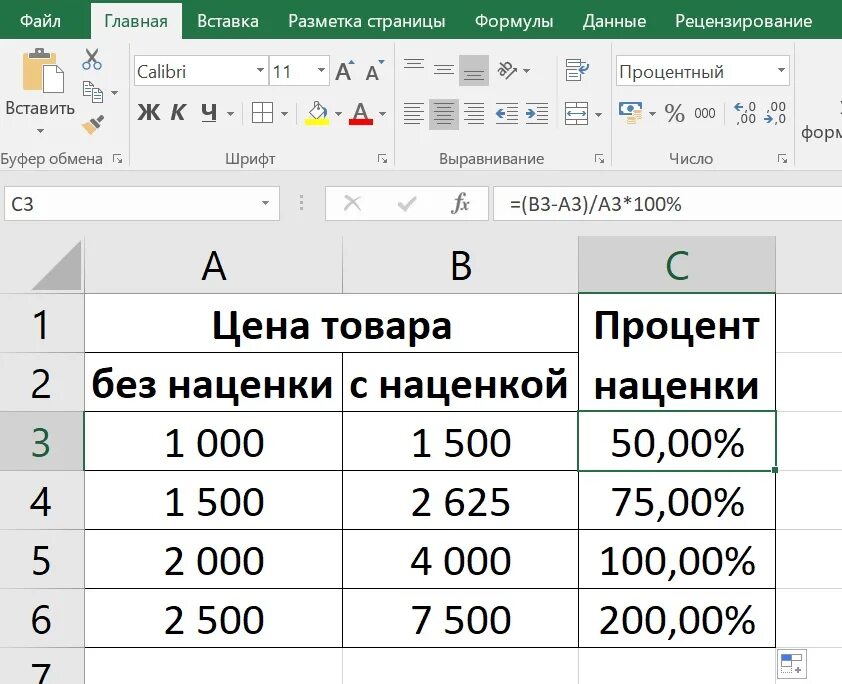Image resolution: width=842 pixels, height=684 pixels.
Task: Open Шрифт group dialog launcher
Action: (x=382, y=159)
